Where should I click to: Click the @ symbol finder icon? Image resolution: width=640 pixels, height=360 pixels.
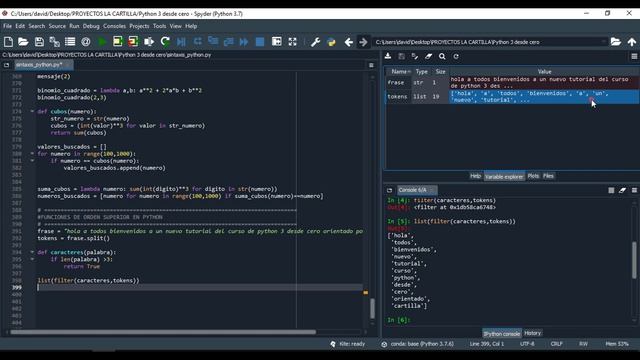pyautogui.click(x=86, y=42)
